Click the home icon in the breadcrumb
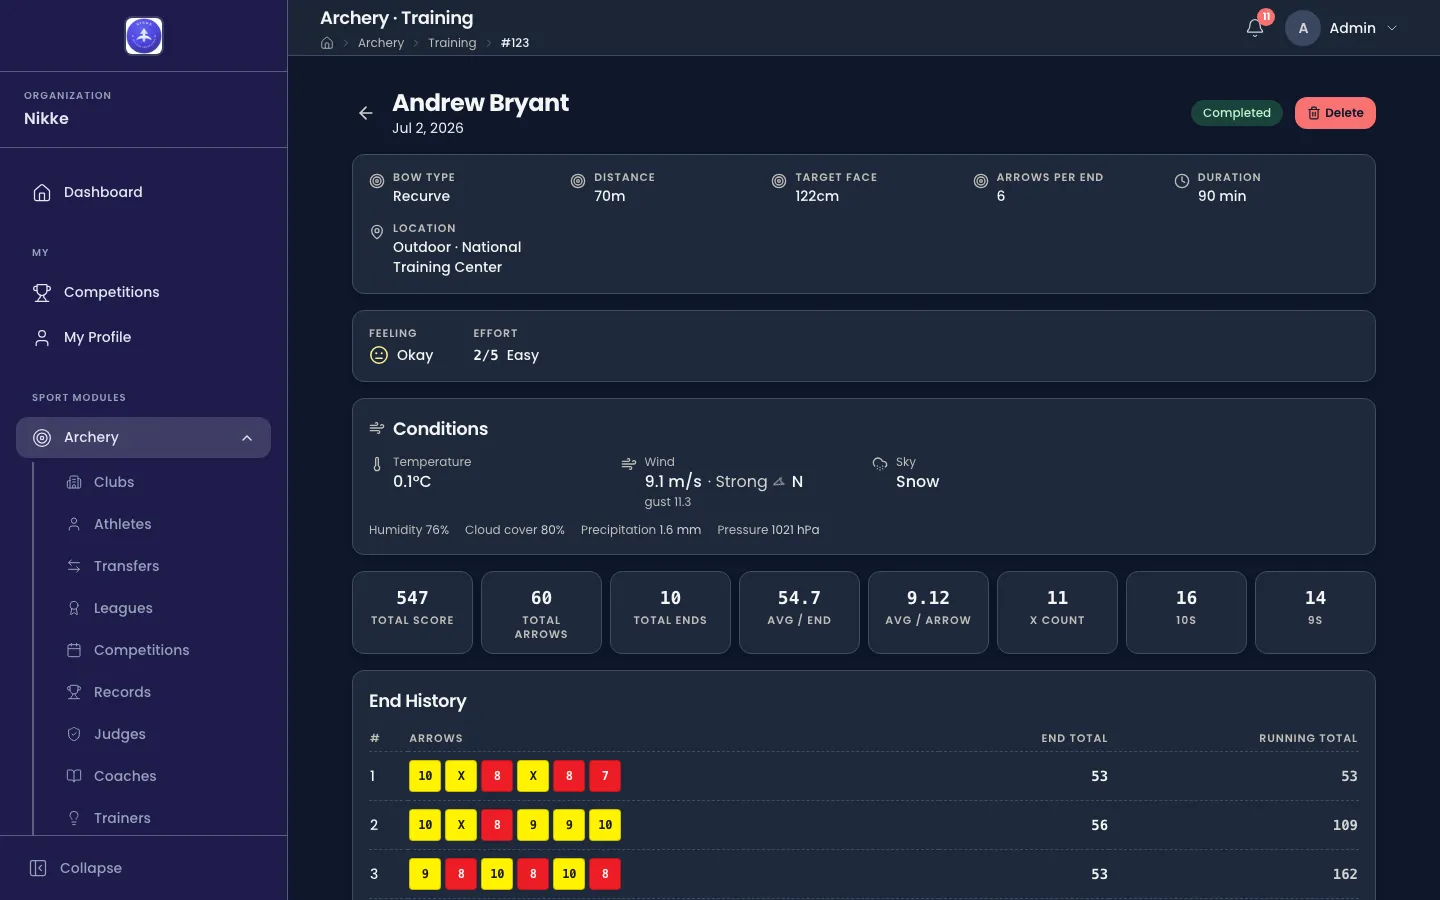The image size is (1440, 900). tap(327, 43)
